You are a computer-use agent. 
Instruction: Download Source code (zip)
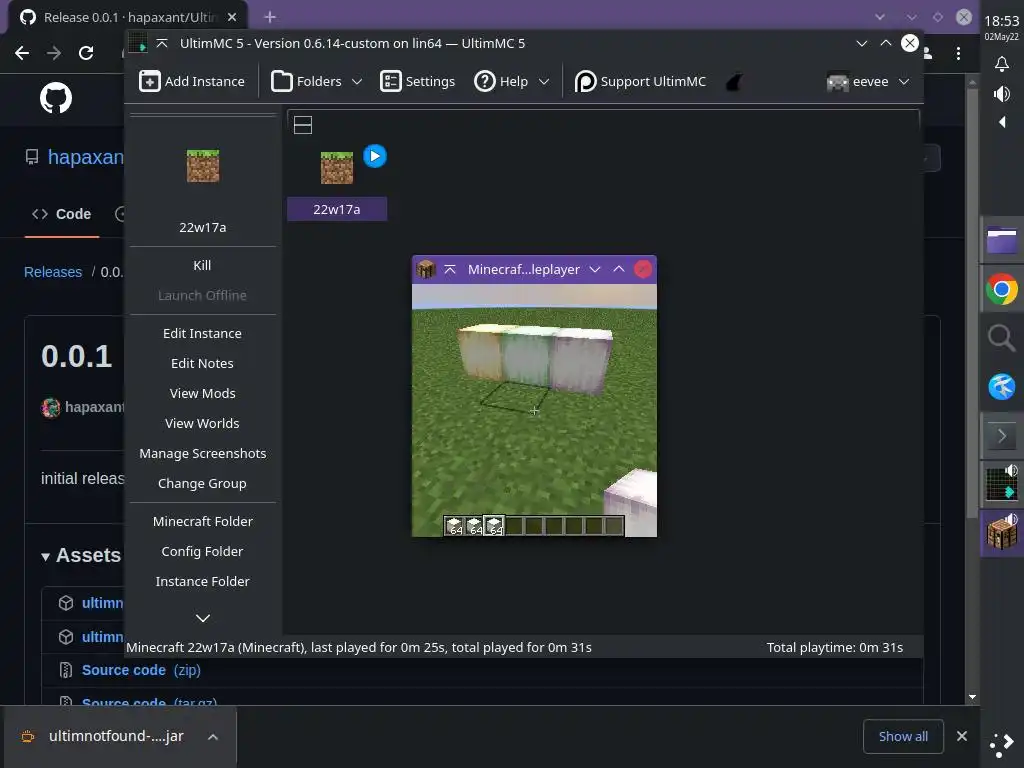tap(141, 670)
